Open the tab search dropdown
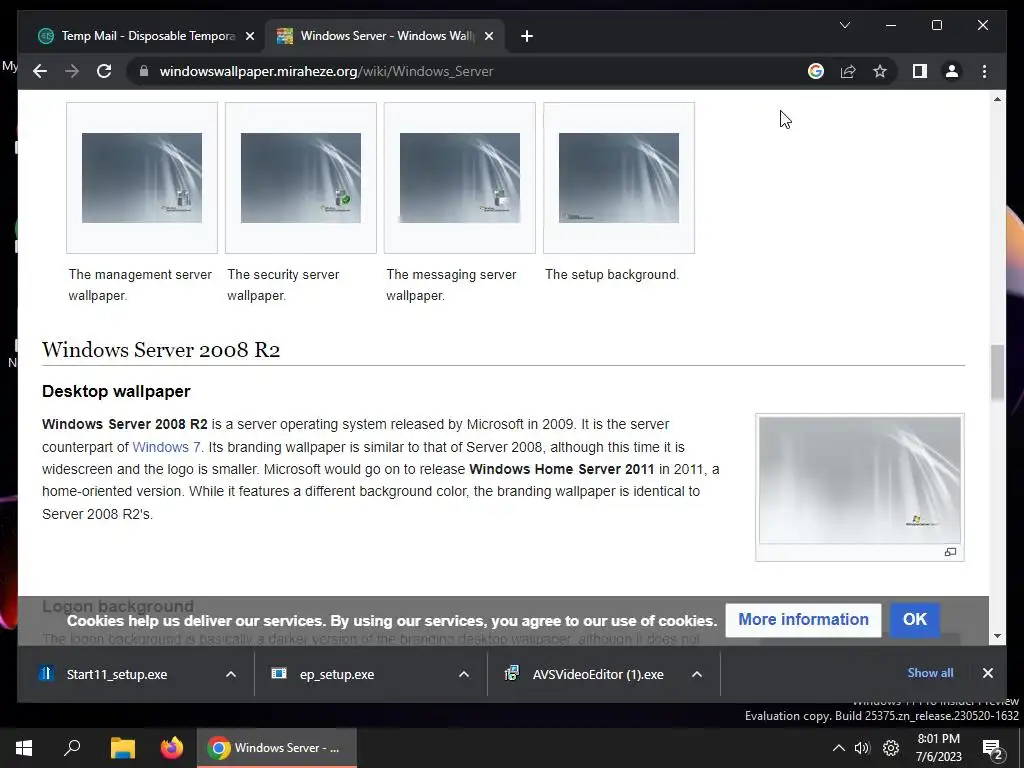 (844, 25)
